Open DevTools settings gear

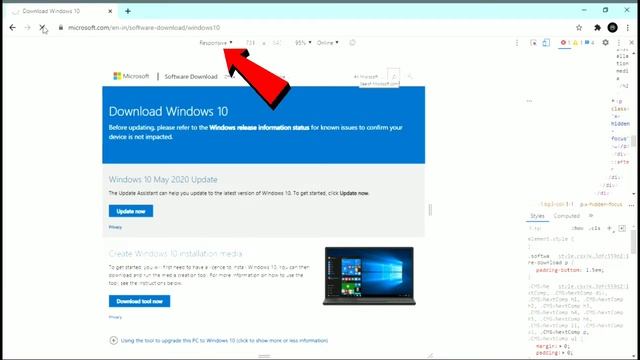coord(605,42)
